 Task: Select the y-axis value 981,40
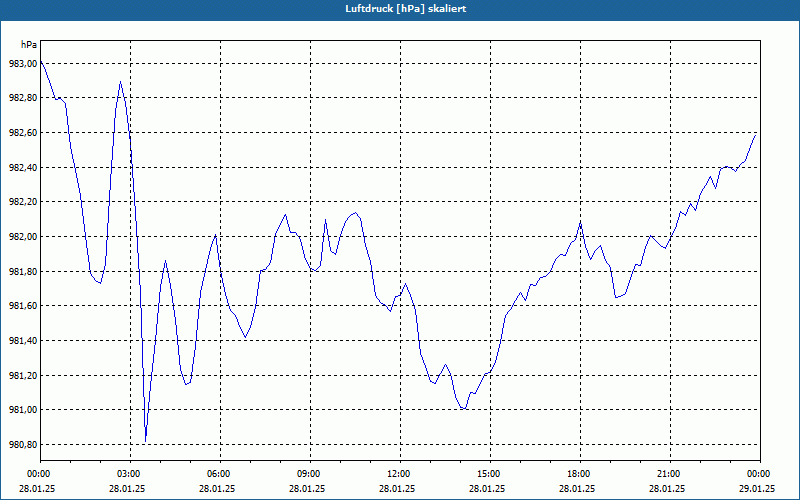coord(22,341)
